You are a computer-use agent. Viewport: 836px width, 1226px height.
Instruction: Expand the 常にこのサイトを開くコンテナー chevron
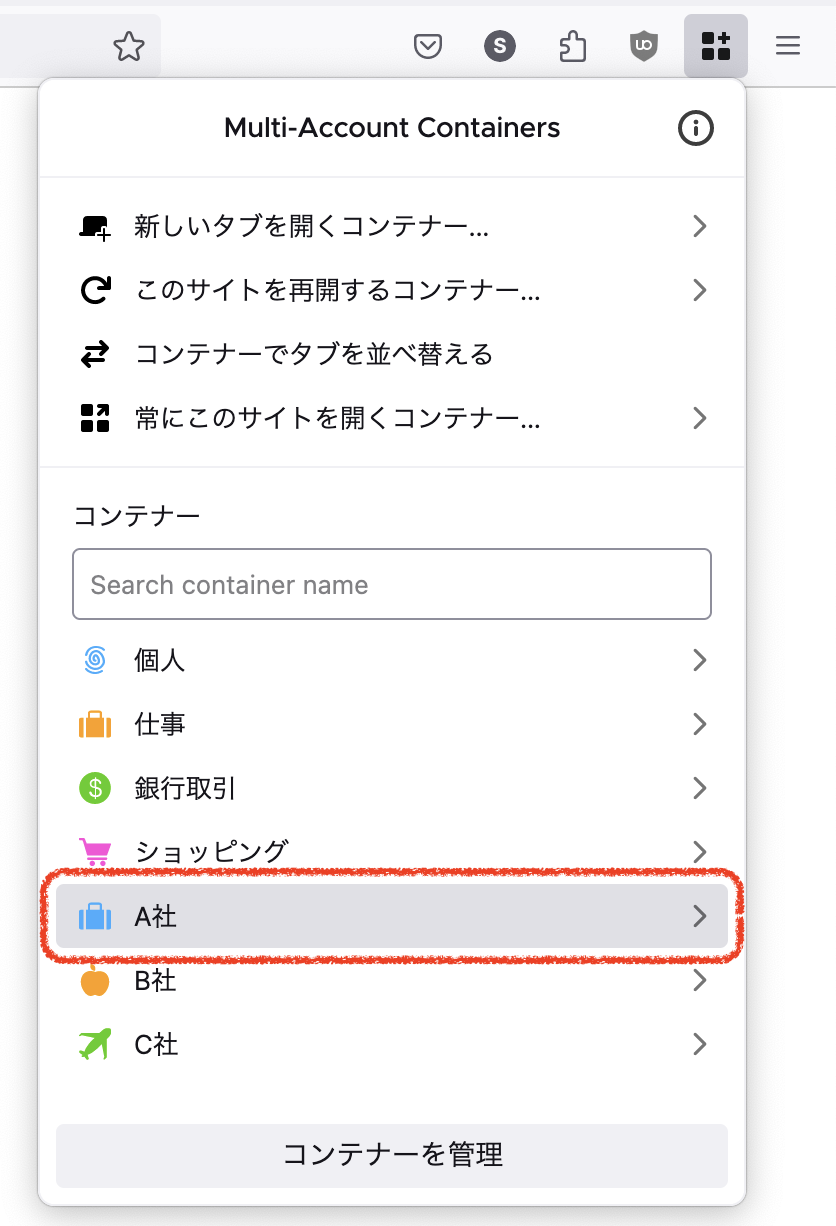pos(700,418)
